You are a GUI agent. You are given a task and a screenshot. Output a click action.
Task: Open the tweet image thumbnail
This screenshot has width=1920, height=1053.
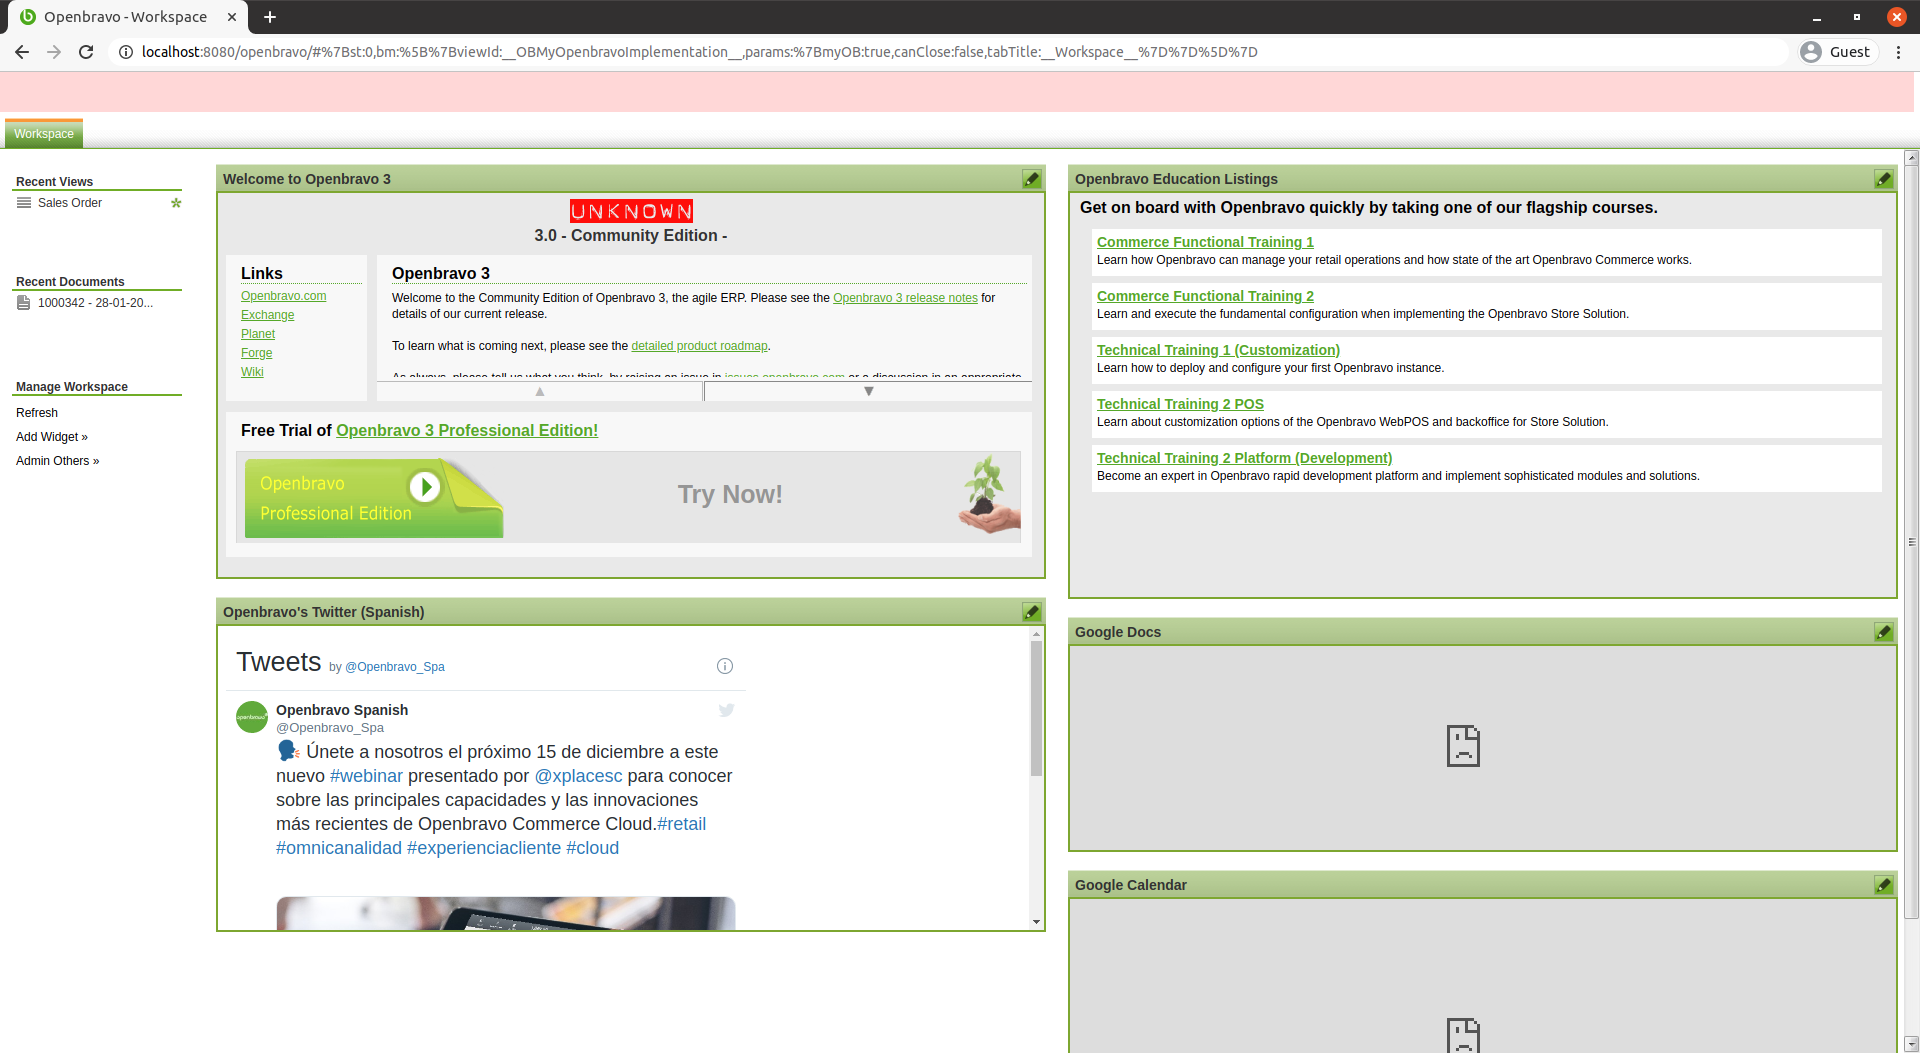tap(506, 913)
